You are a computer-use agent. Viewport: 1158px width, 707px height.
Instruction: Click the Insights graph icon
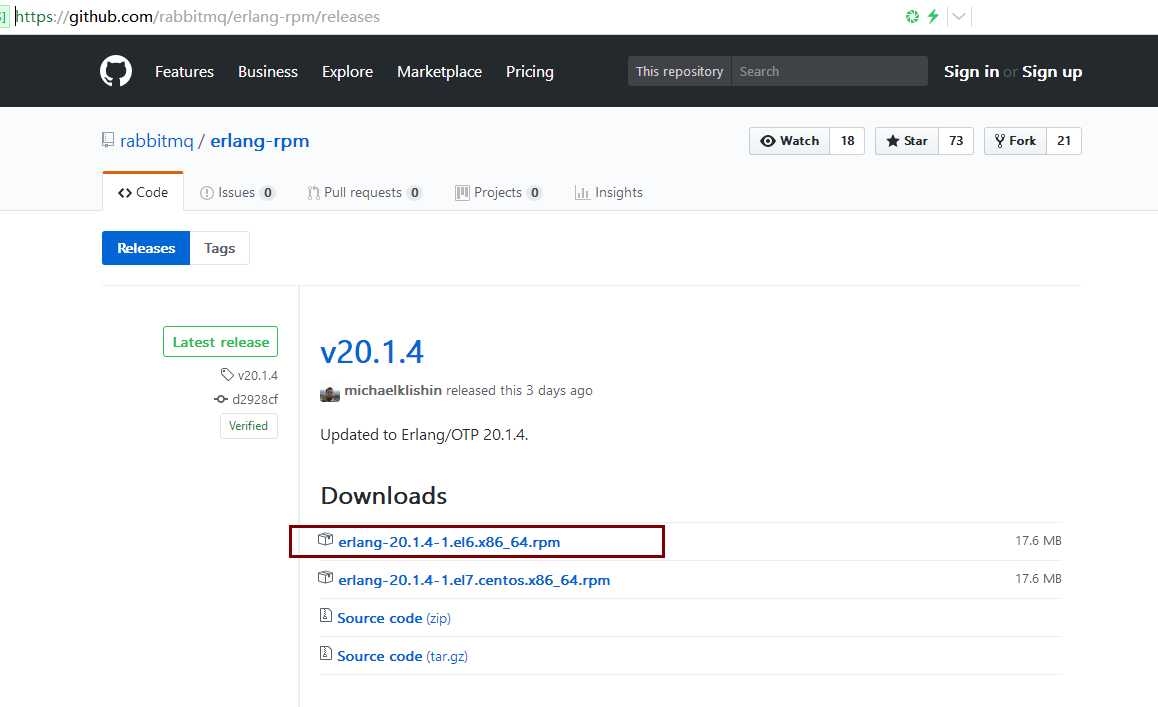(x=582, y=193)
